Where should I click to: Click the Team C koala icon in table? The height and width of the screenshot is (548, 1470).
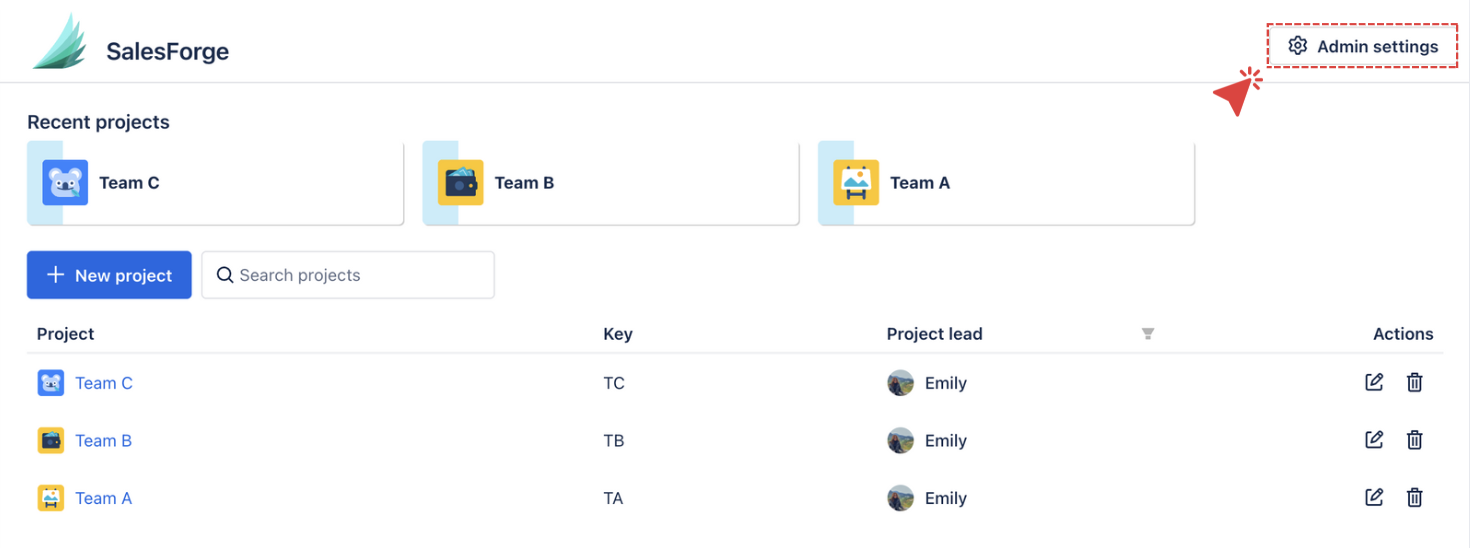(51, 383)
